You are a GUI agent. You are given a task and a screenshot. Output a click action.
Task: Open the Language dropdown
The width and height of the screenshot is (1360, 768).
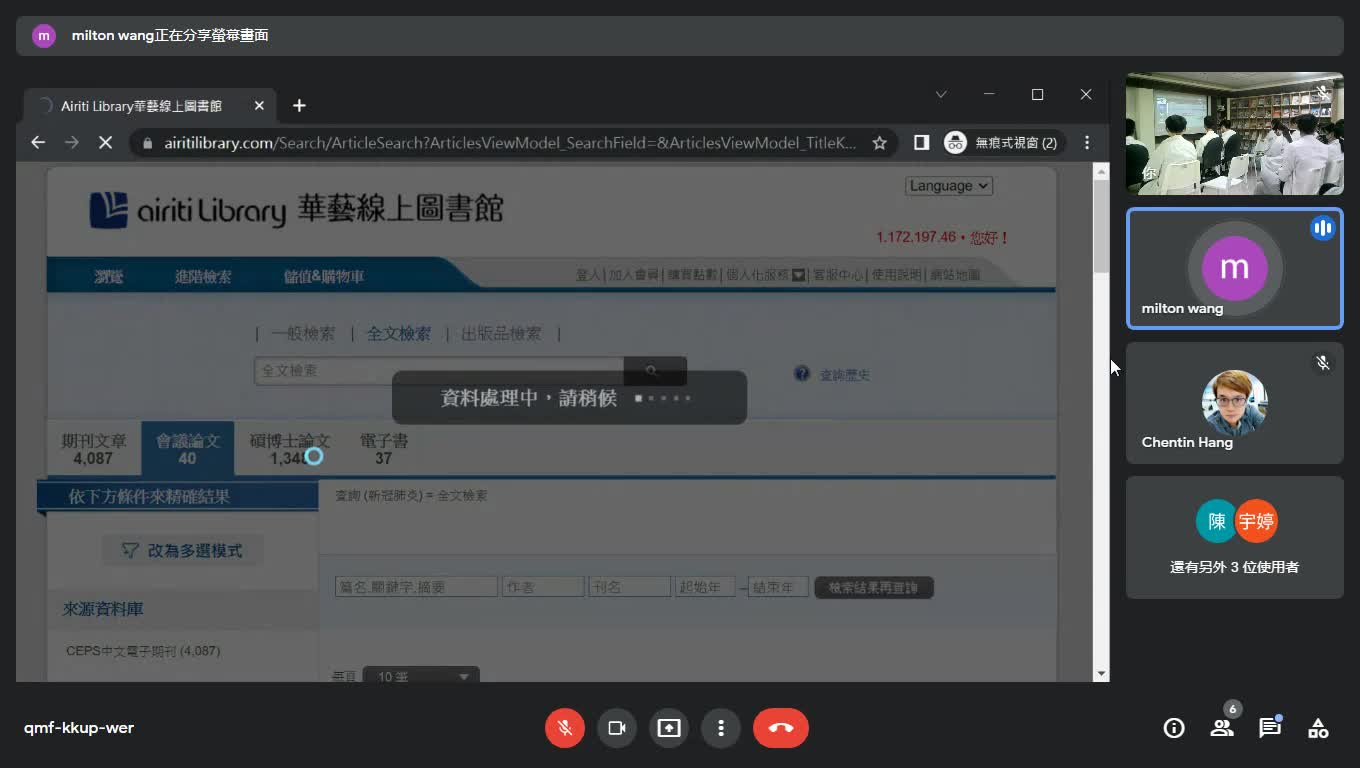pyautogui.click(x=949, y=186)
